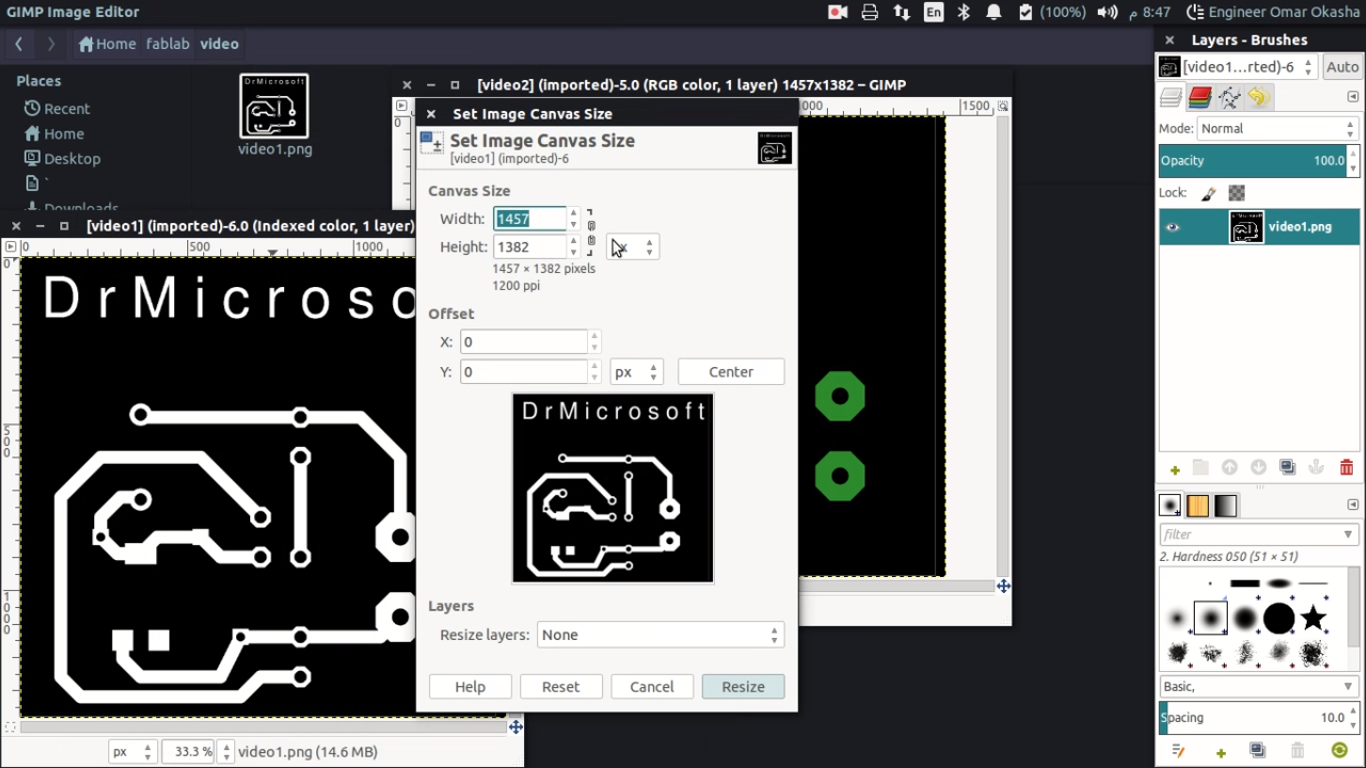This screenshot has width=1366, height=768.
Task: Open the Basic brush tag dropdown
Action: click(x=1258, y=686)
